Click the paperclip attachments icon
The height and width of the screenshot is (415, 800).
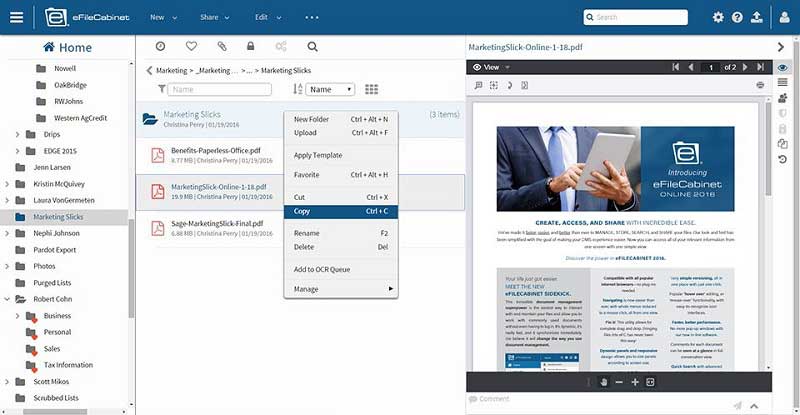click(222, 46)
